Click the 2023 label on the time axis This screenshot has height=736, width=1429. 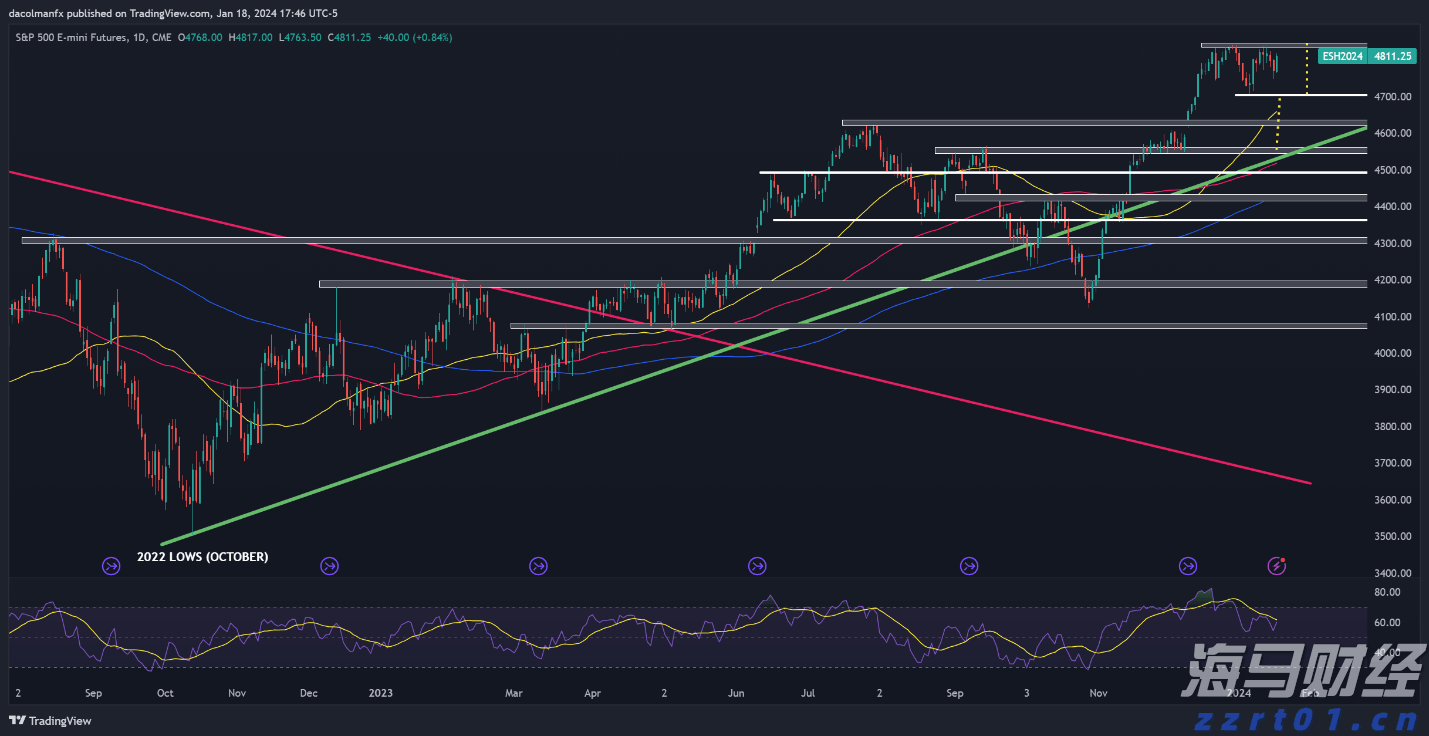pyautogui.click(x=382, y=692)
